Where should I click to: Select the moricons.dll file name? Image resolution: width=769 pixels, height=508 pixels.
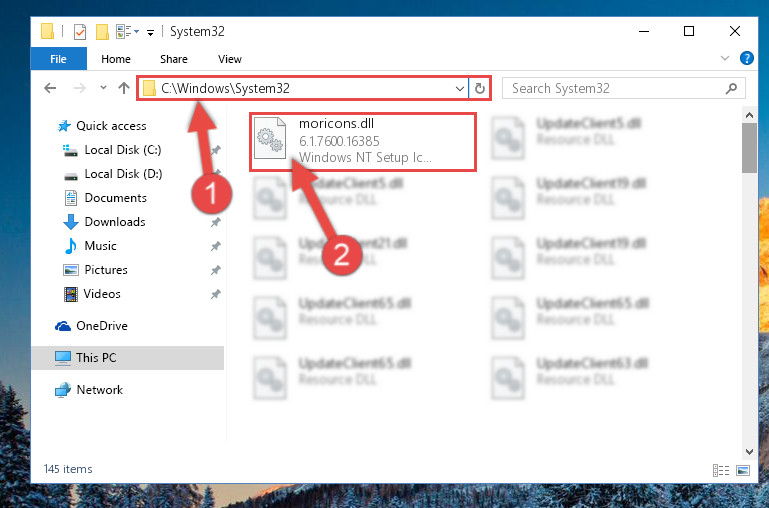click(x=336, y=124)
